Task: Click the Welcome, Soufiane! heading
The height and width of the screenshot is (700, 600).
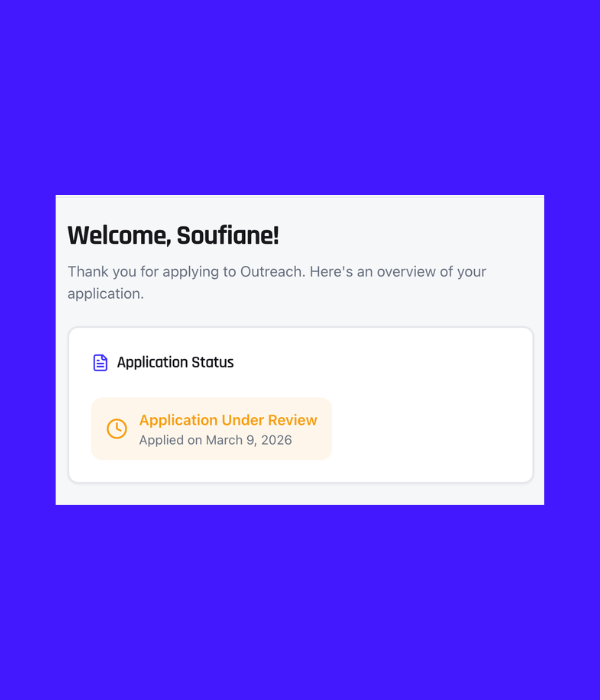Action: [x=173, y=236]
